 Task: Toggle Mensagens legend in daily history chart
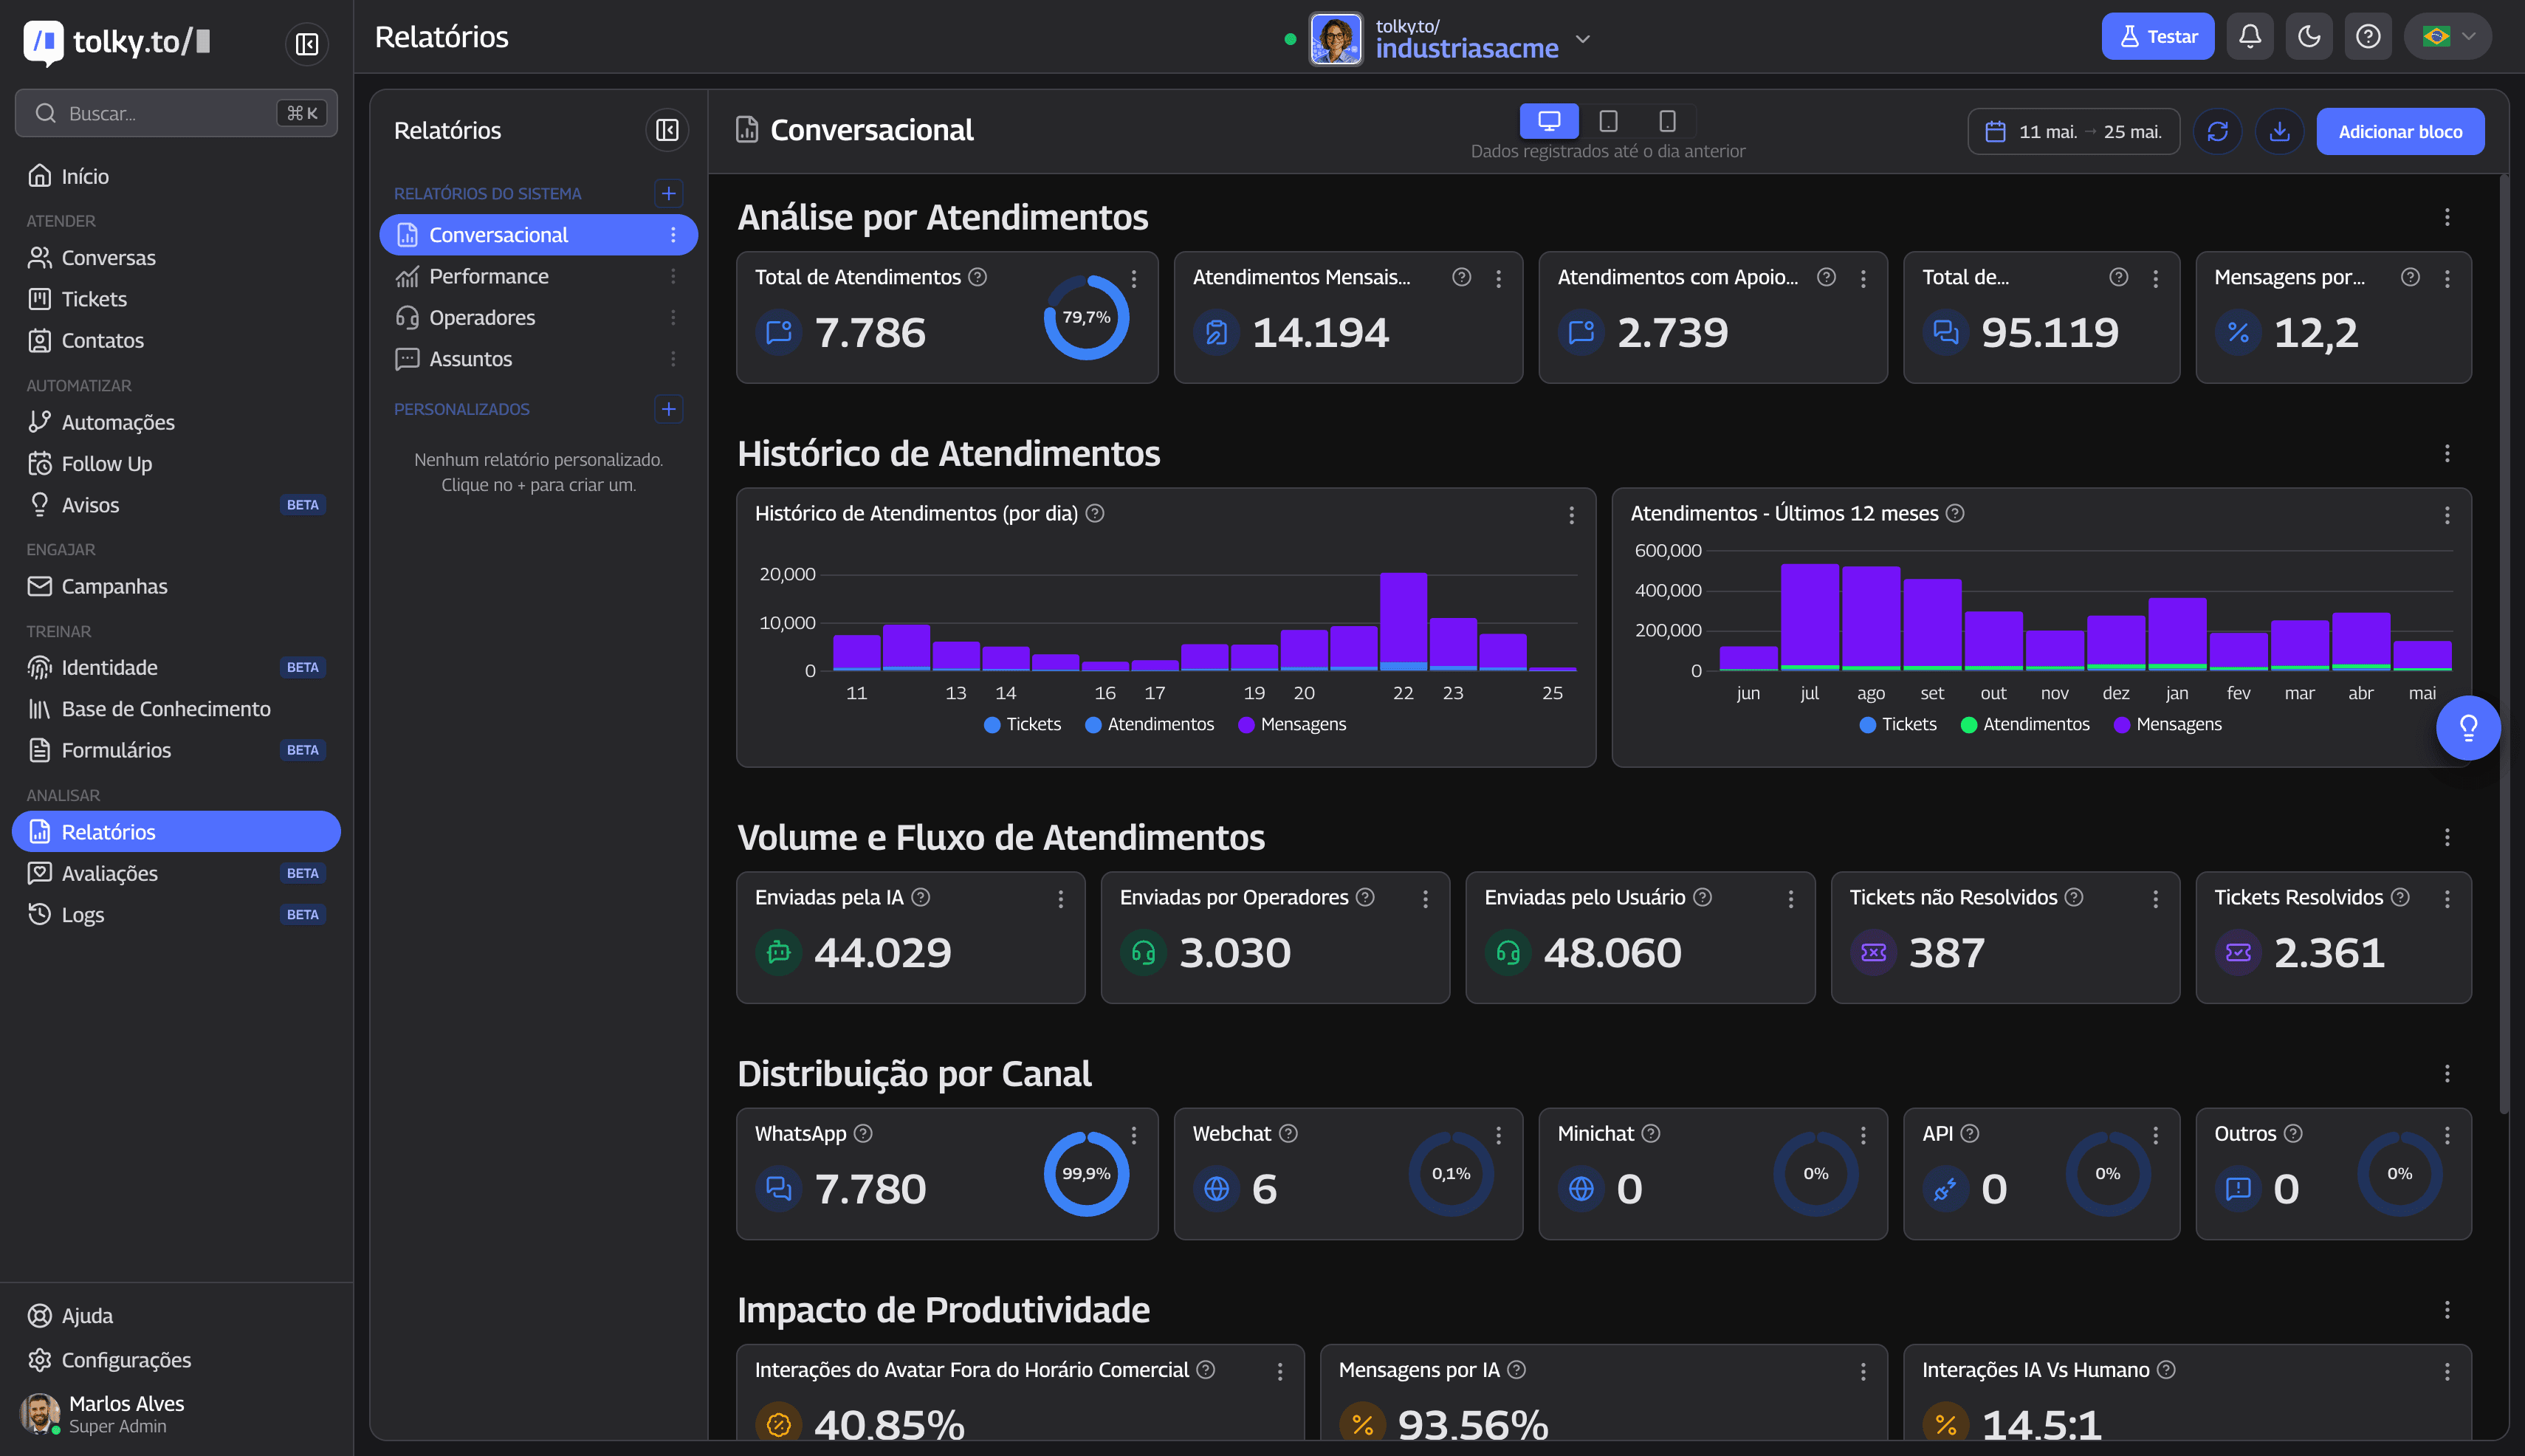[x=1291, y=724]
